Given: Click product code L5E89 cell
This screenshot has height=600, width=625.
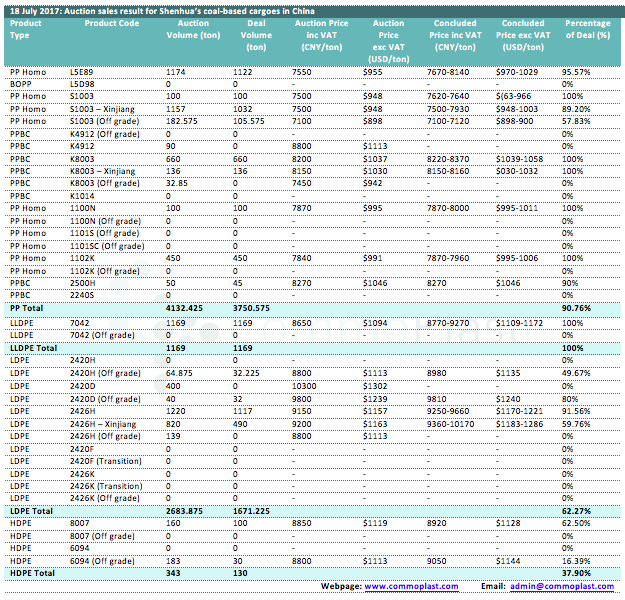Looking at the screenshot, I should [x=82, y=73].
